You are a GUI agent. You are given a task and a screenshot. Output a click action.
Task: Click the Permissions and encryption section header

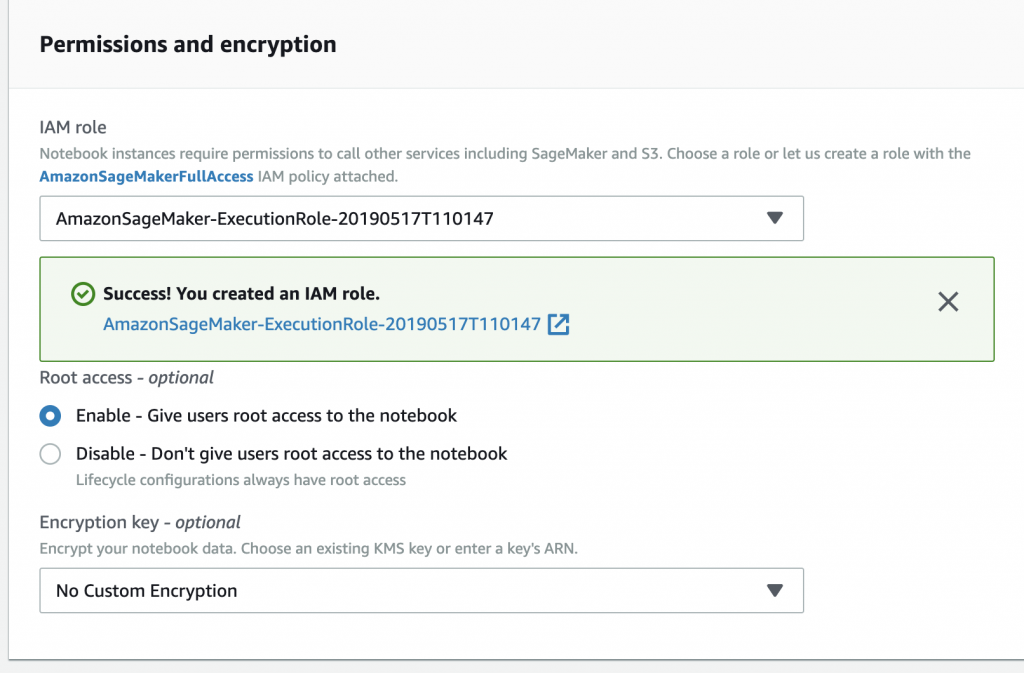point(188,44)
